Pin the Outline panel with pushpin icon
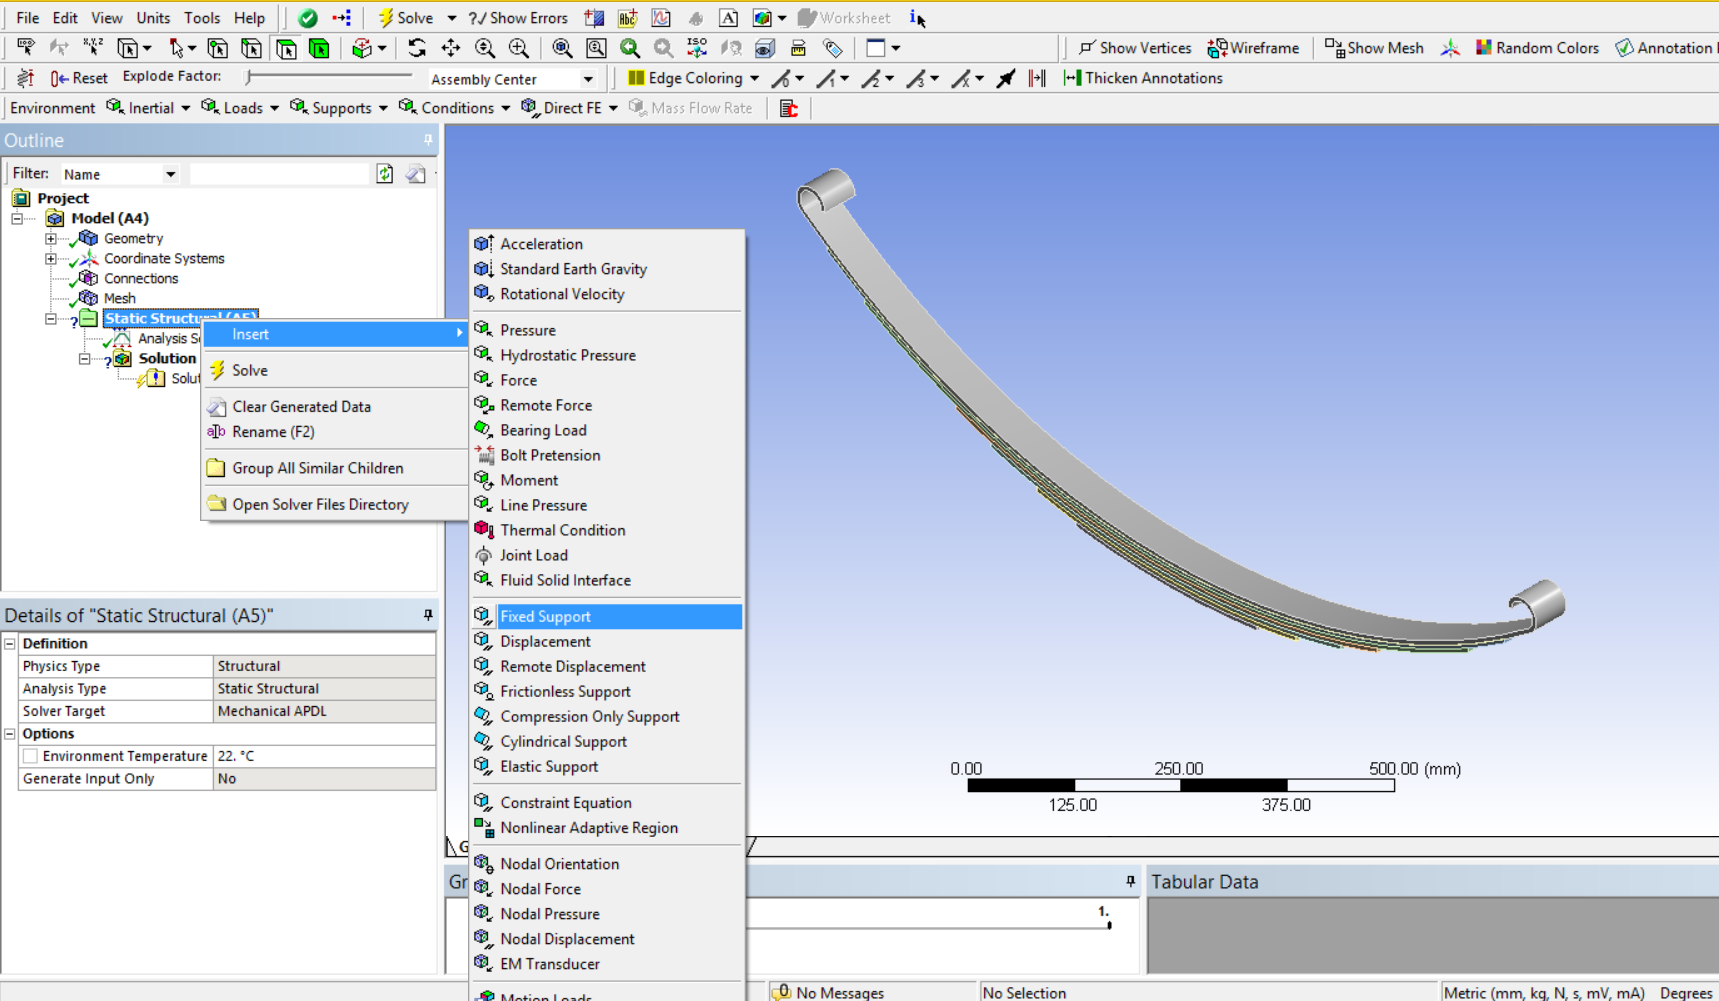1719x1001 pixels. tap(428, 140)
